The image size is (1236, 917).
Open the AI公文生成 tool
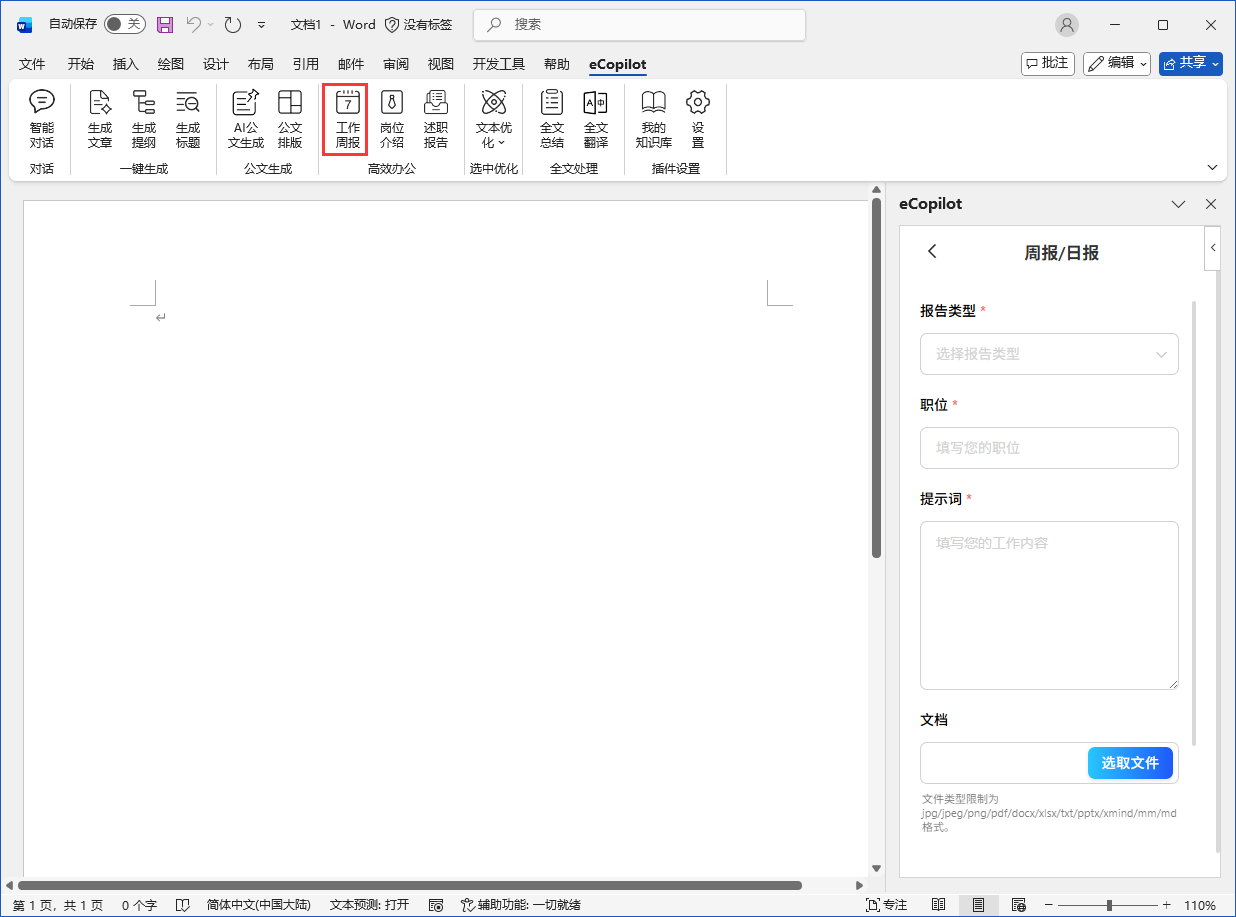[x=245, y=118]
